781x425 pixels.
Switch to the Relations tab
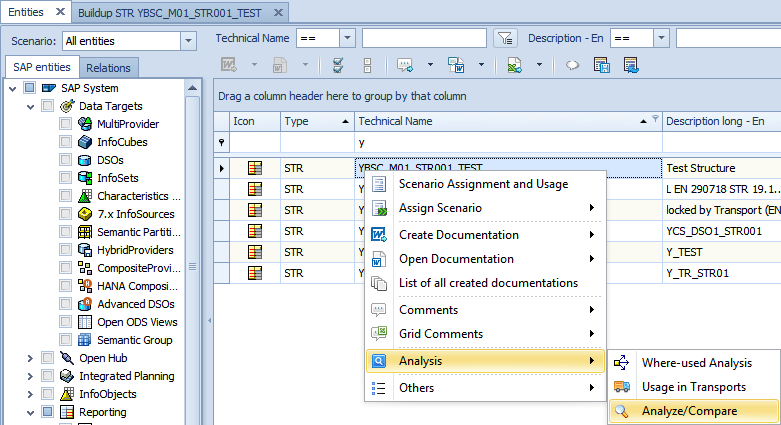[108, 68]
